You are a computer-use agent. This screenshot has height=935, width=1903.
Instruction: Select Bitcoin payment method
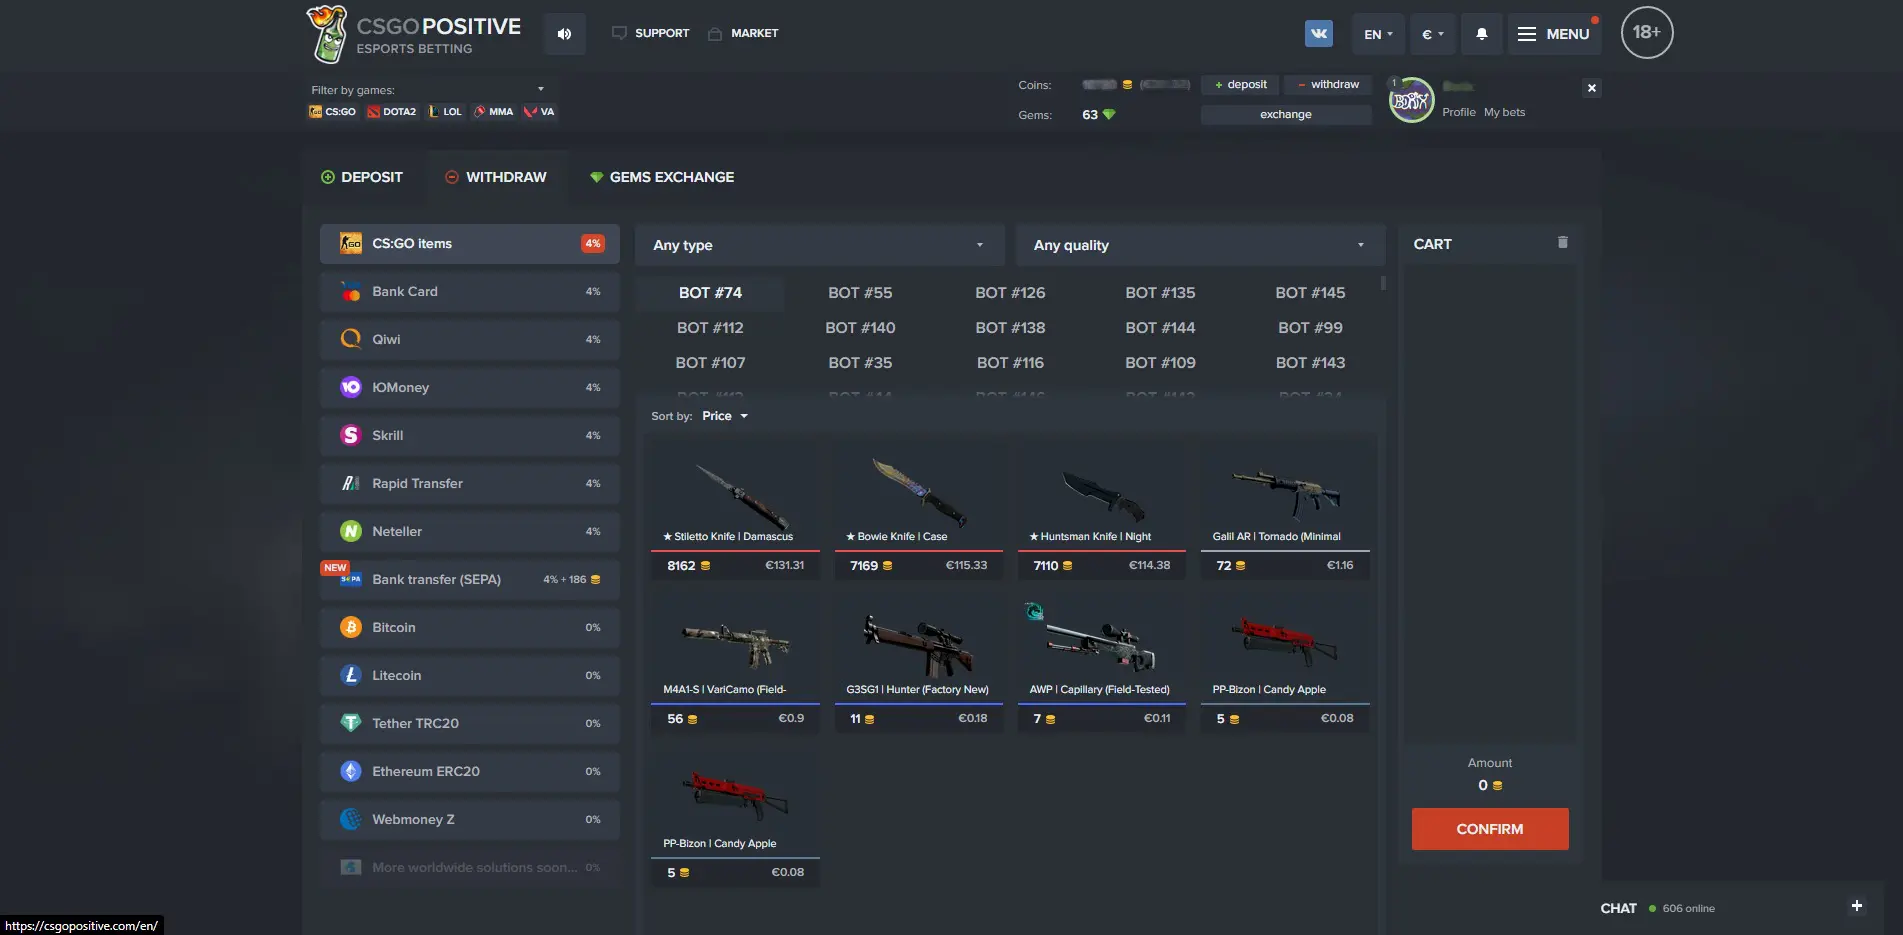(470, 628)
